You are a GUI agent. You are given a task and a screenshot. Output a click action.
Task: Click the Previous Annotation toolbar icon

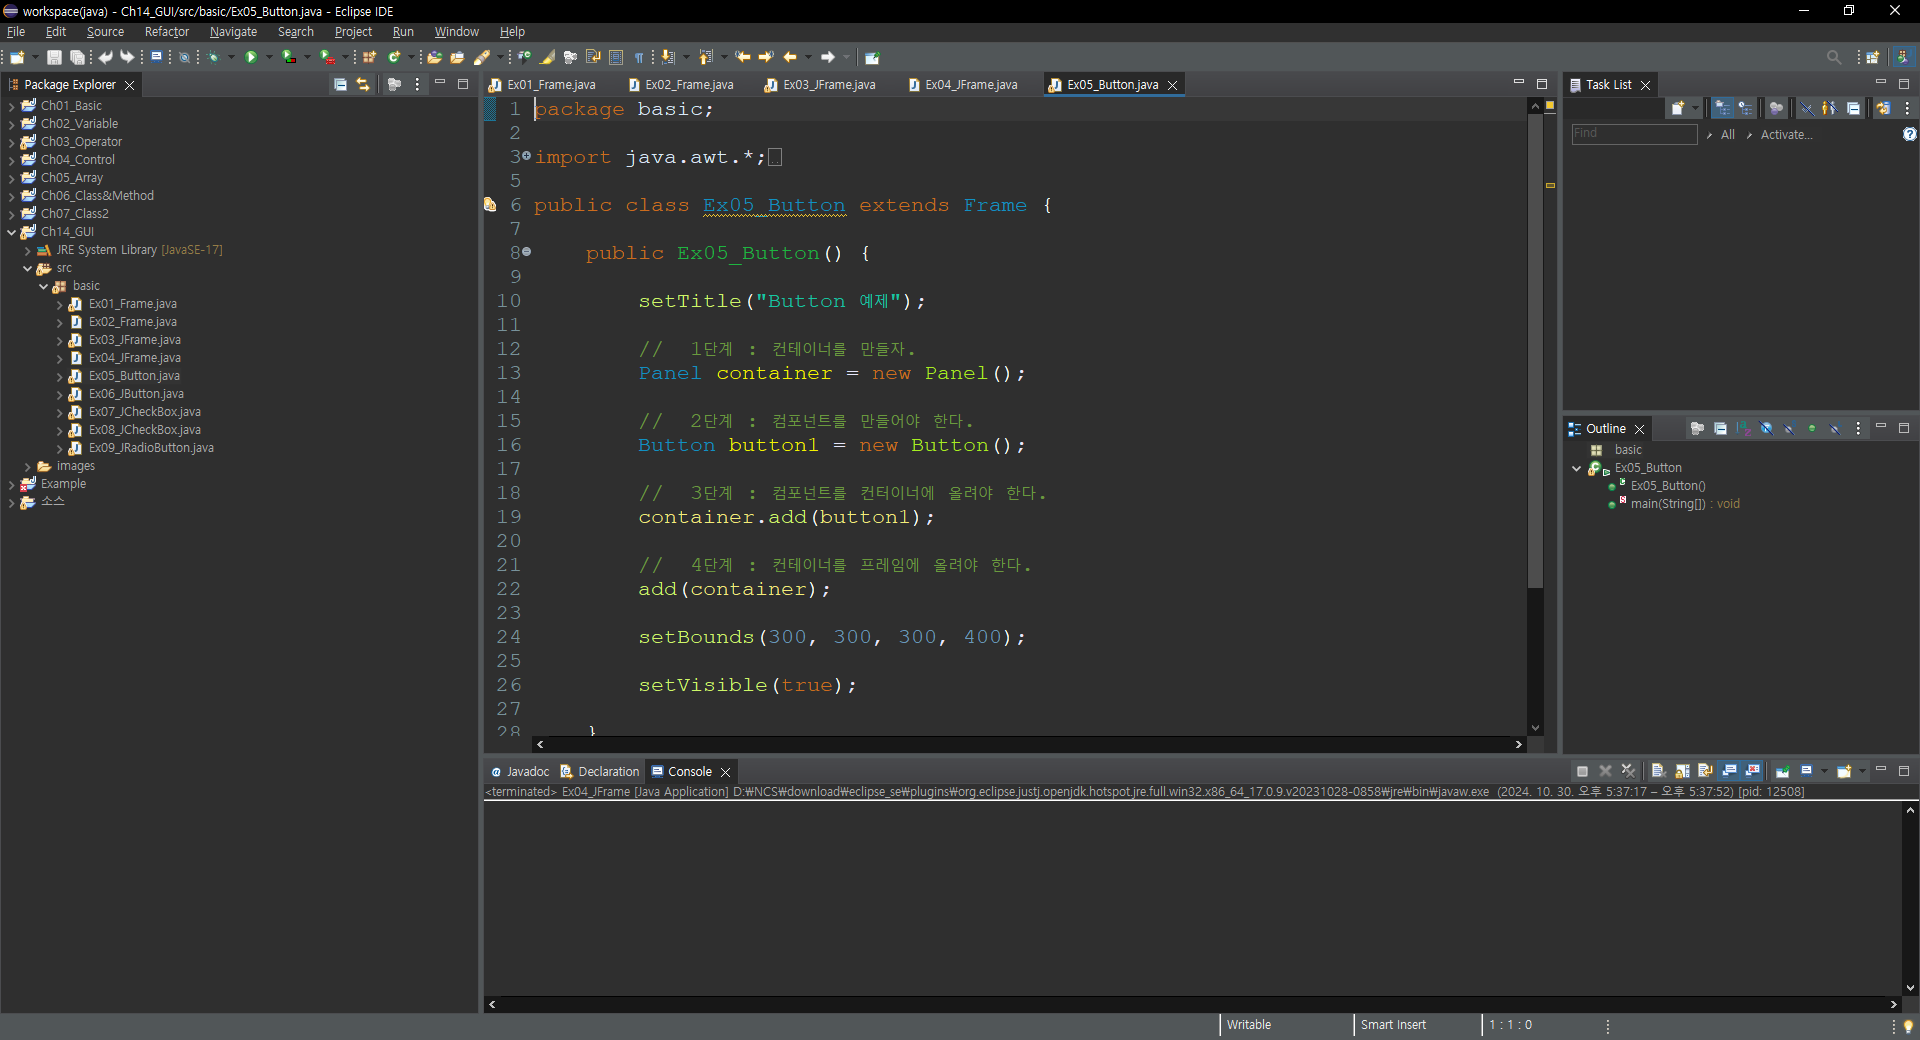[x=706, y=58]
